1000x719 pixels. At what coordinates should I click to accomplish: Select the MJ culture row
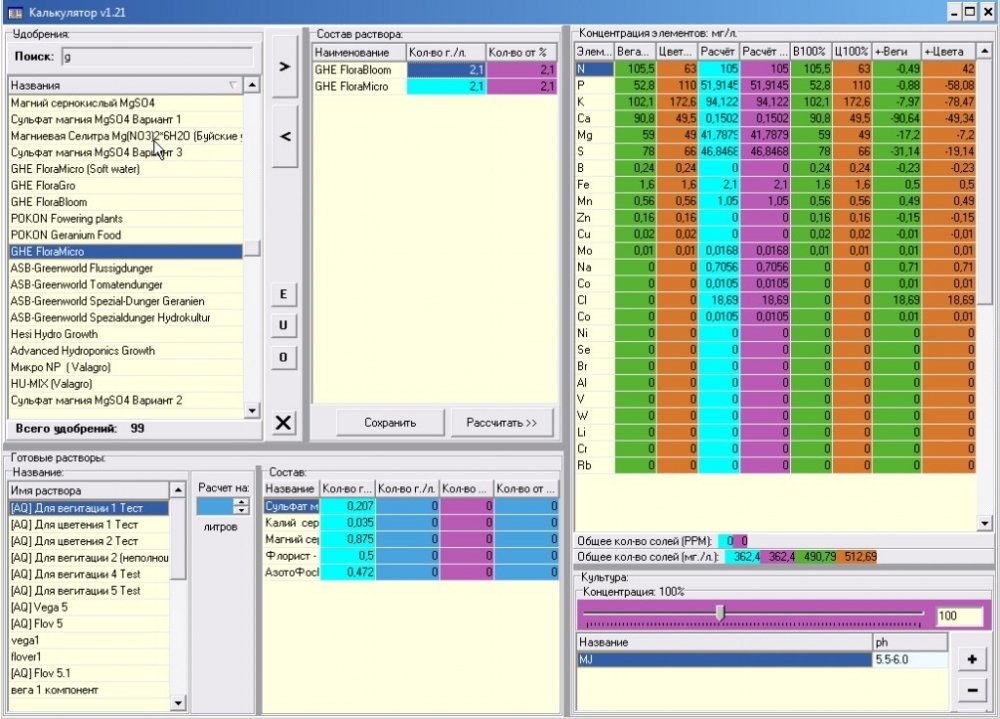[x=724, y=660]
